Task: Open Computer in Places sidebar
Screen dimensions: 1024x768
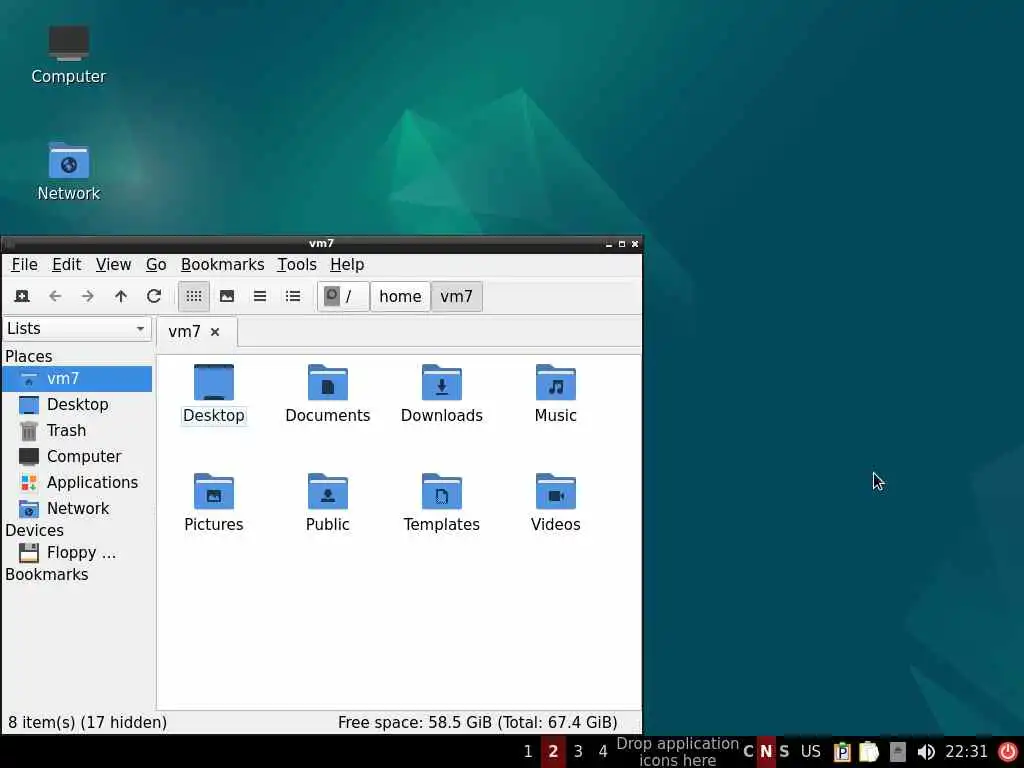Action: click(x=77, y=456)
